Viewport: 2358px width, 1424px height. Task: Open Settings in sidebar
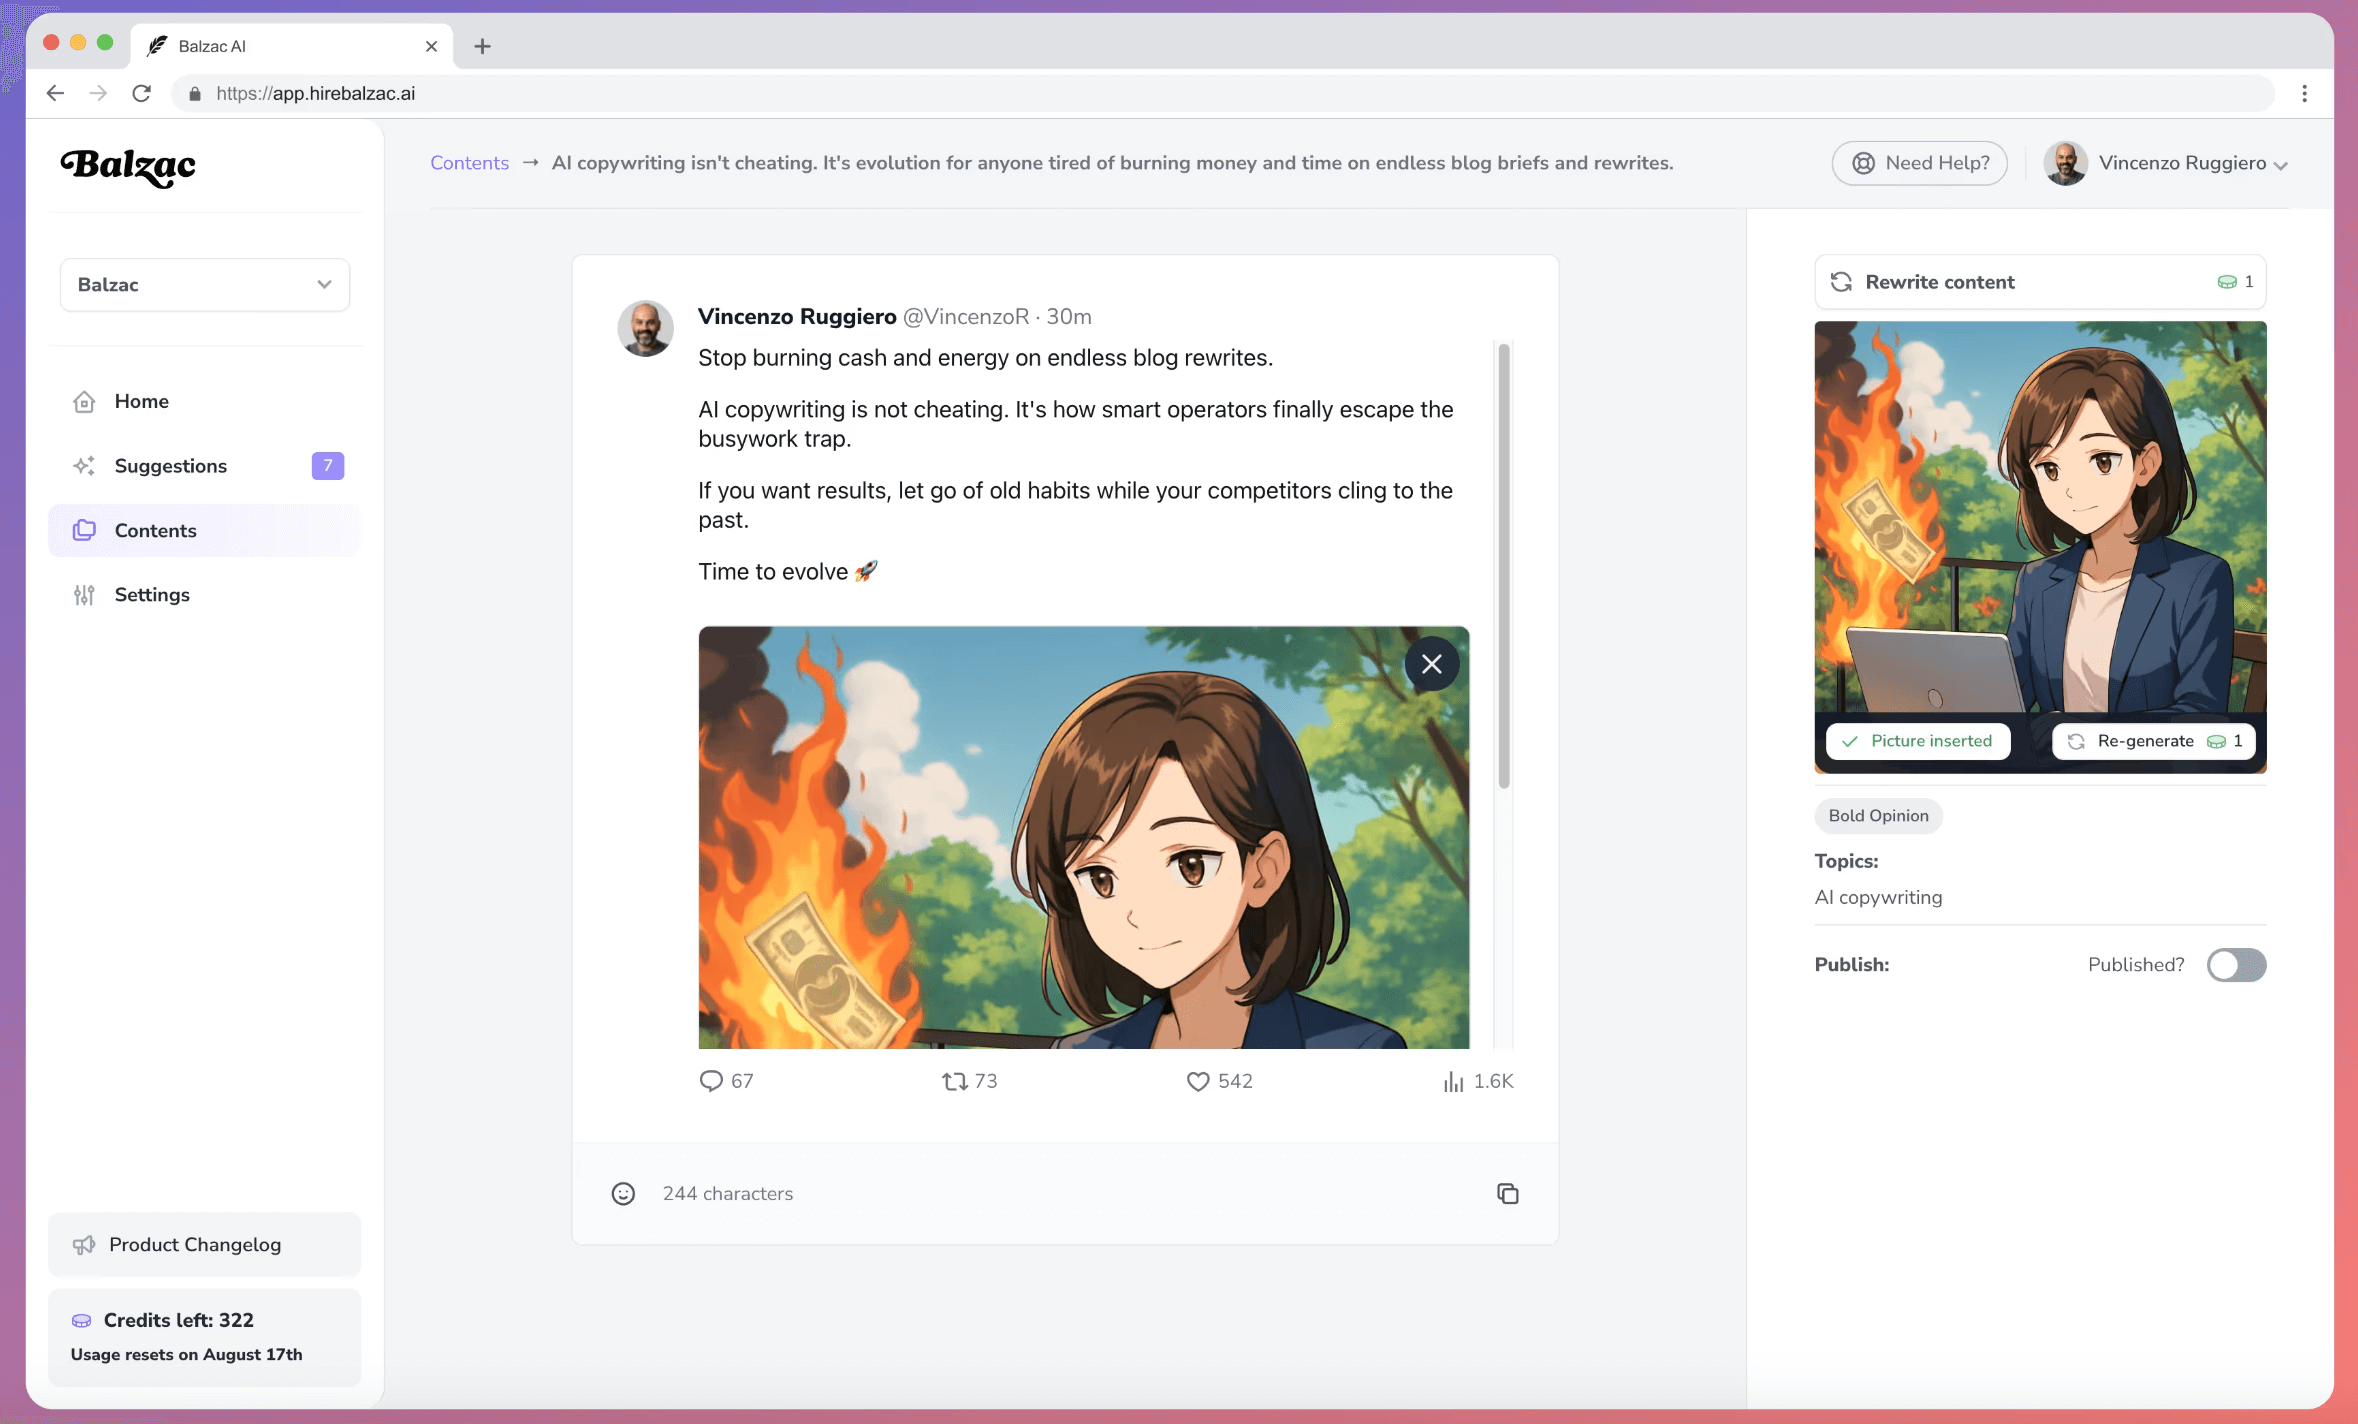pyautogui.click(x=152, y=595)
